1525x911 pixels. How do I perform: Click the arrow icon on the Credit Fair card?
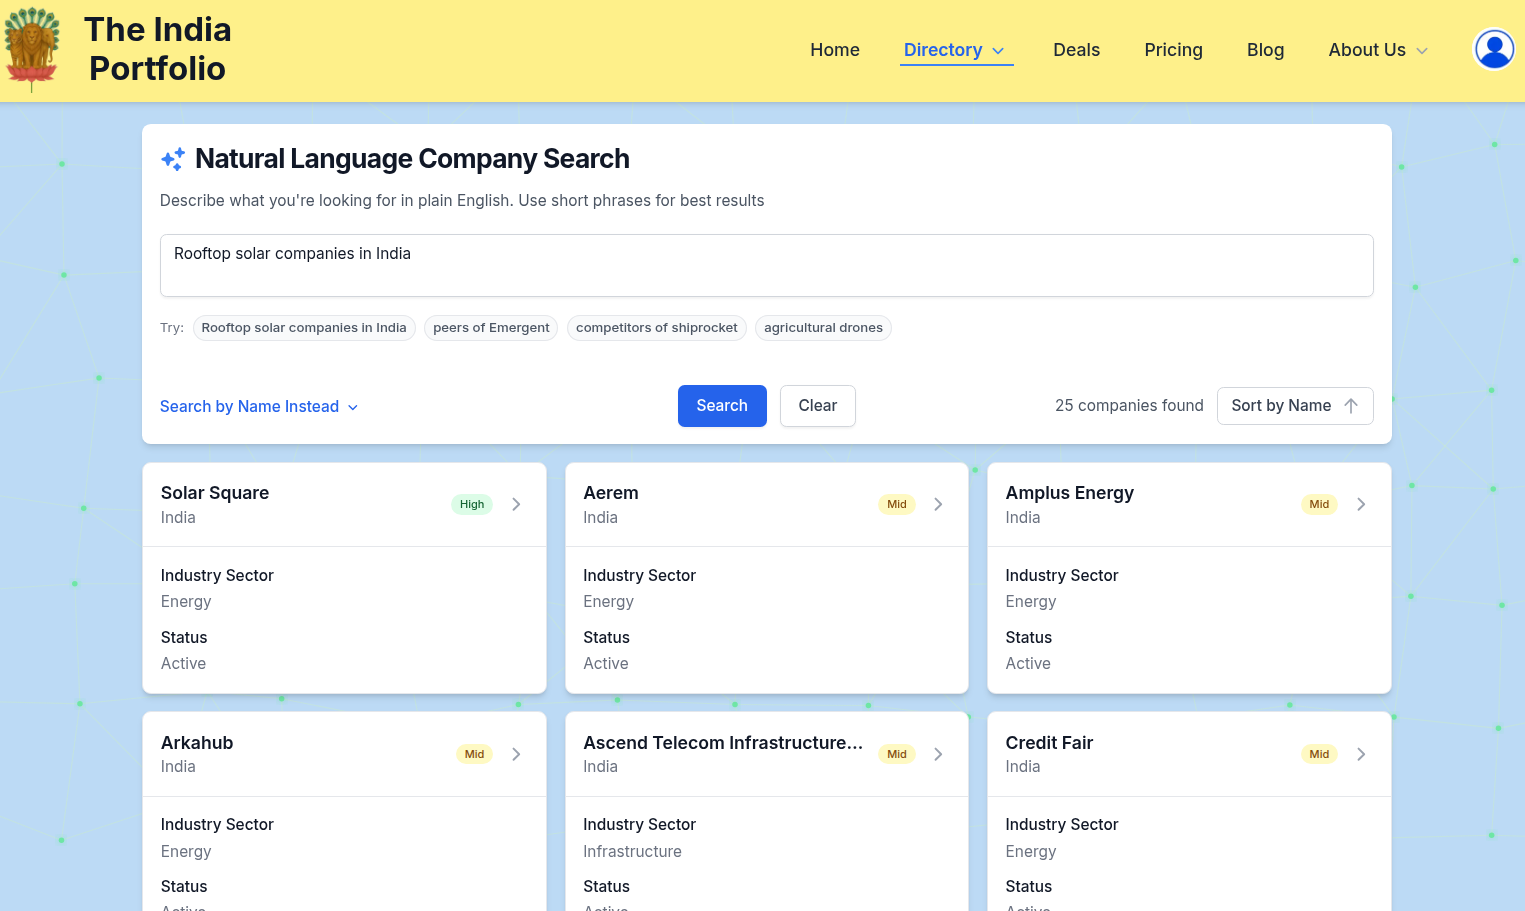coord(1361,753)
